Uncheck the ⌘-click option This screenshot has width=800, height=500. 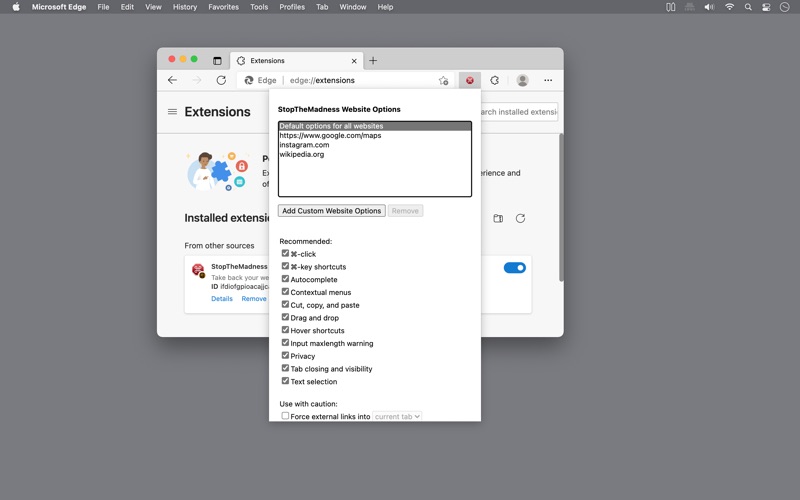click(285, 253)
